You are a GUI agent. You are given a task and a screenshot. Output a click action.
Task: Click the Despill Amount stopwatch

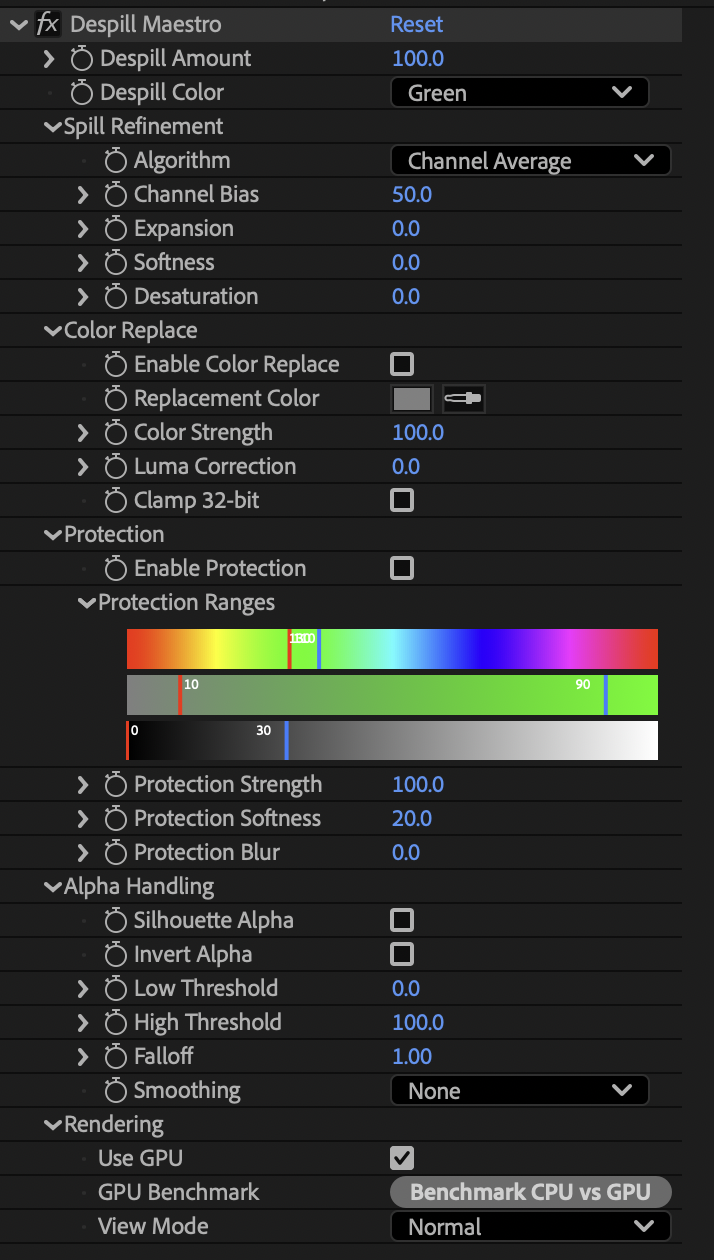click(x=81, y=59)
